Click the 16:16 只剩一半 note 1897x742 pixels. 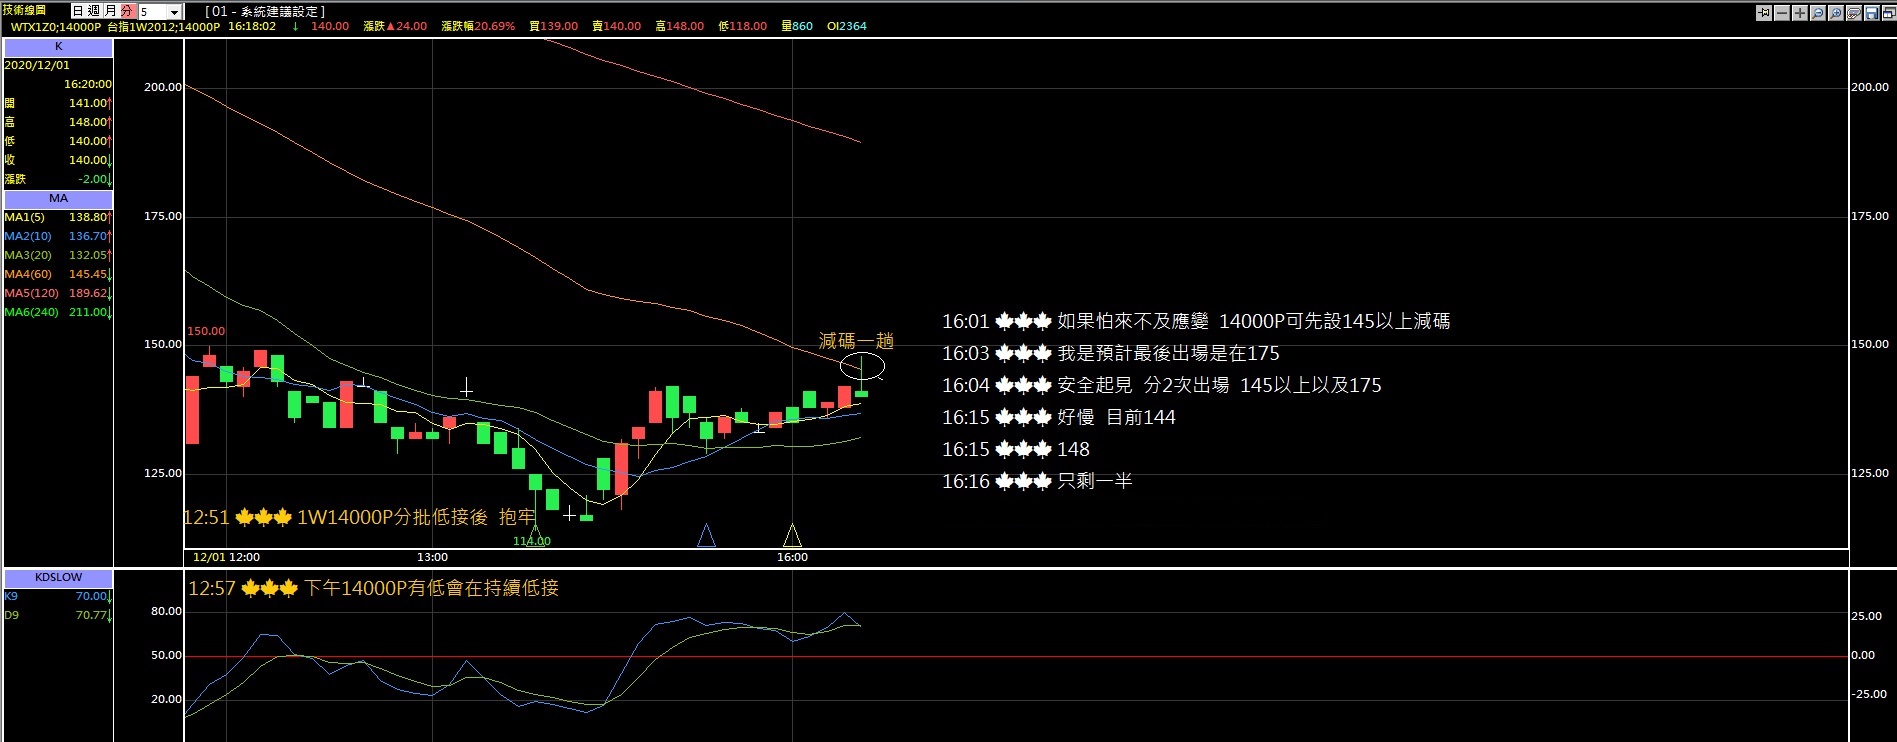(x=1037, y=481)
